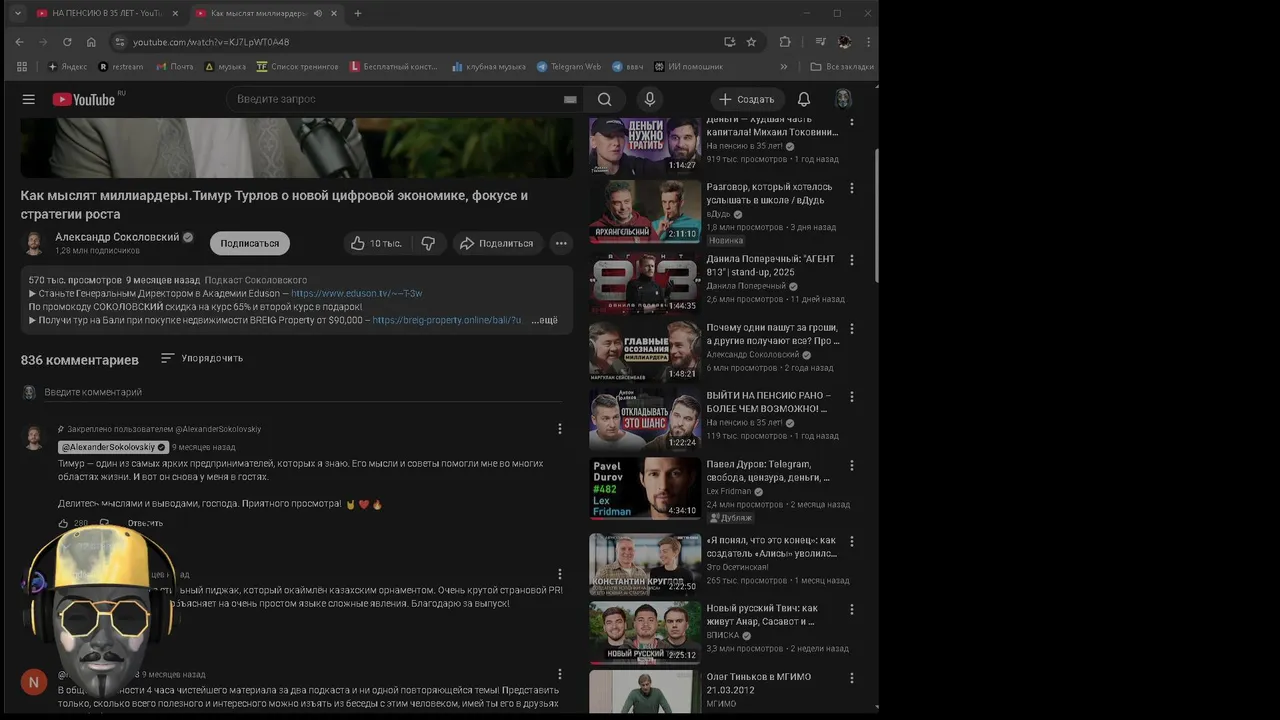Click the page vertical scrollbar
The width and height of the screenshot is (1280, 720).
(x=877, y=215)
